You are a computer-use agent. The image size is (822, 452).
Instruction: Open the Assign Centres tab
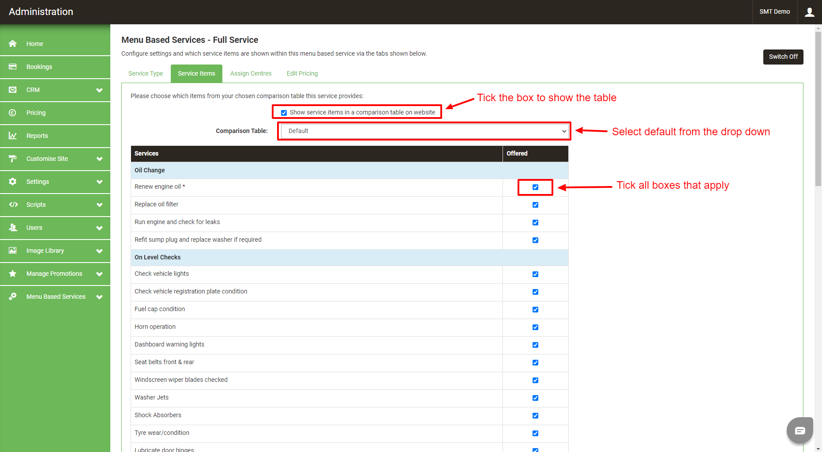click(250, 73)
